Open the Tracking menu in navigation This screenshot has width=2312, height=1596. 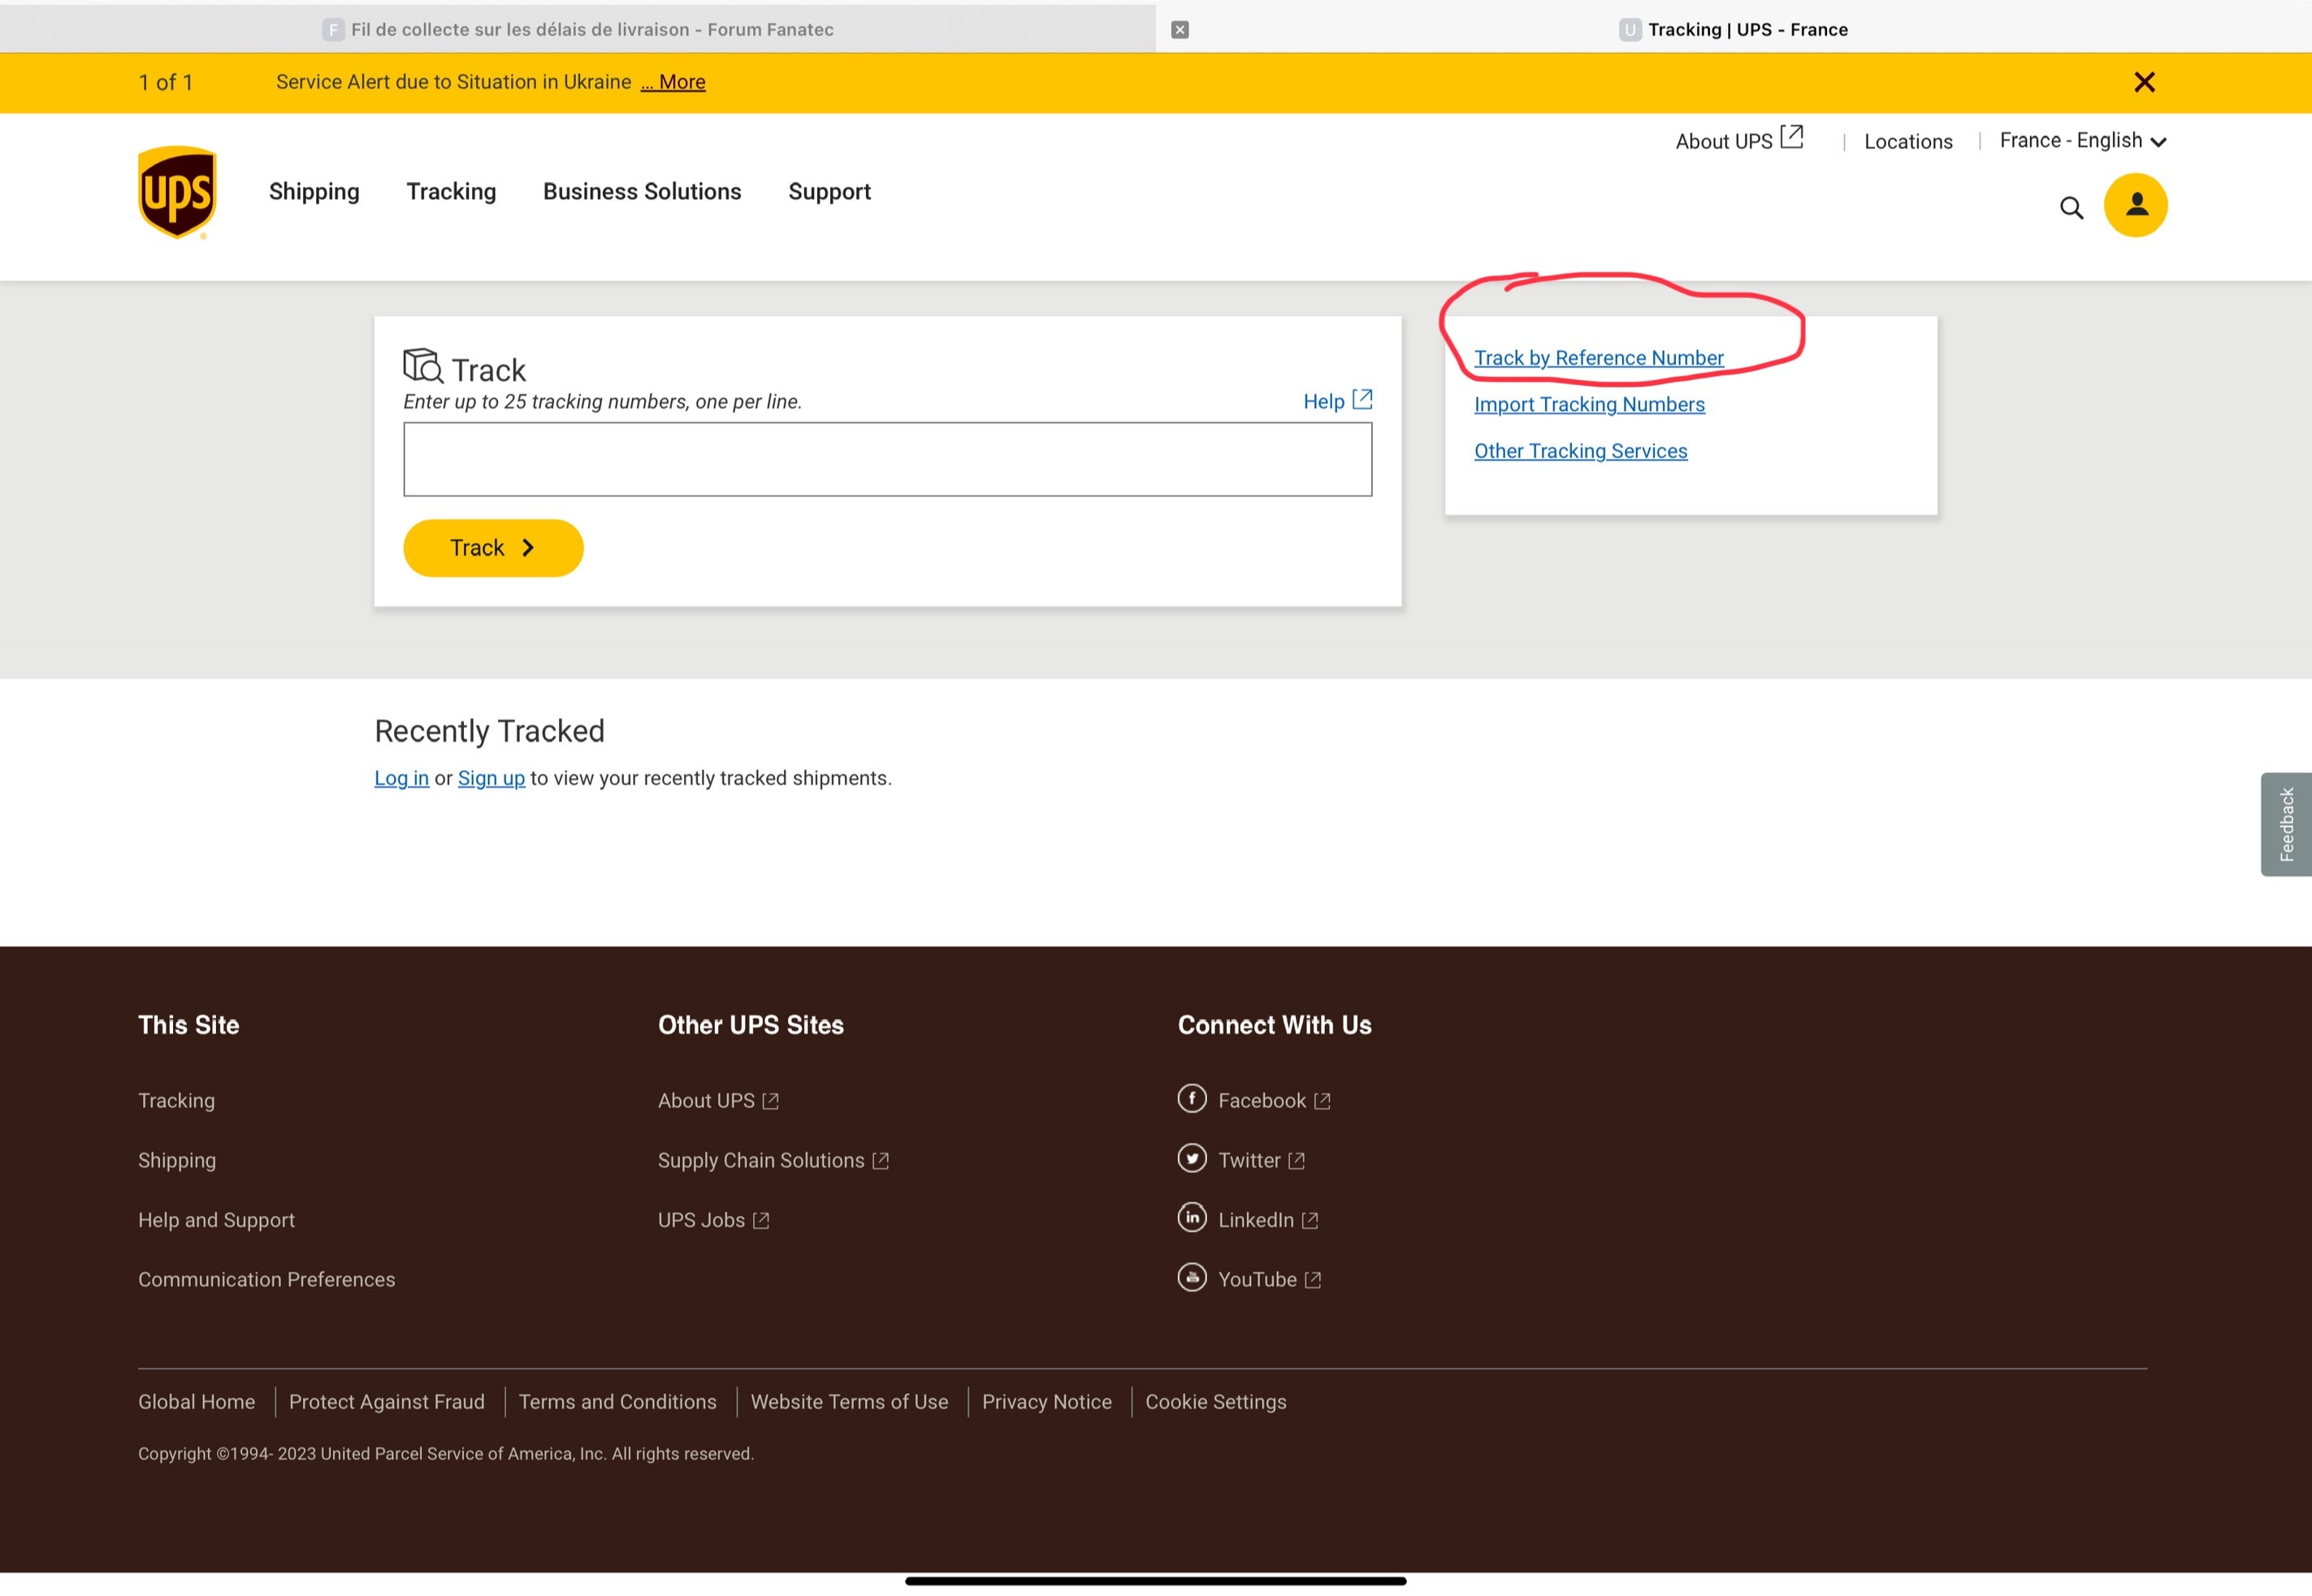click(x=451, y=191)
